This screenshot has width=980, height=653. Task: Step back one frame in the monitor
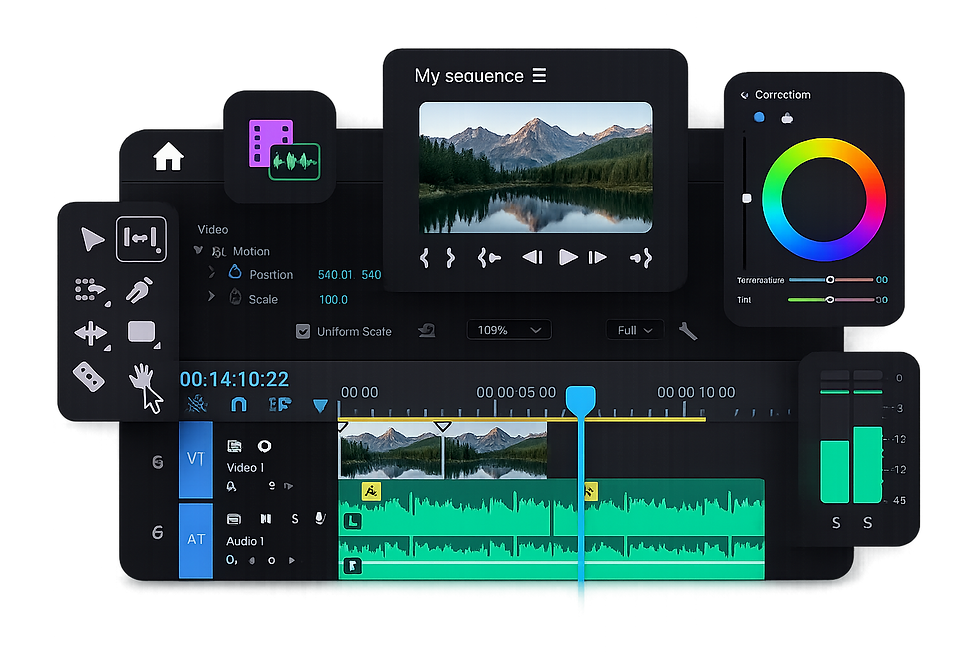[532, 257]
